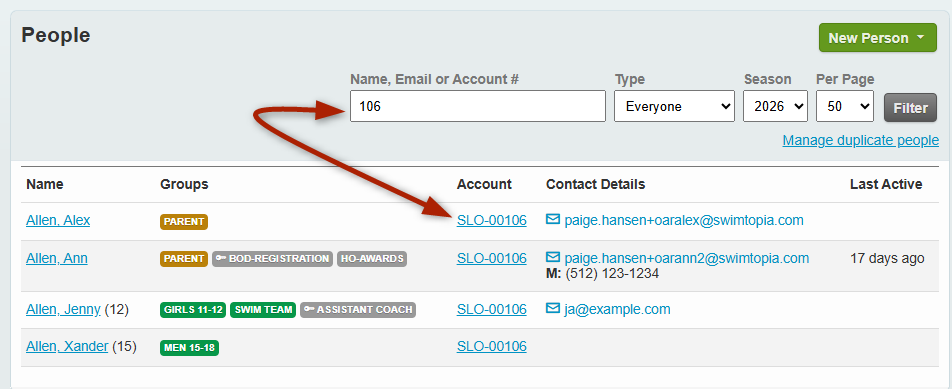Click the Season field label
Image resolution: width=952 pixels, height=389 pixels.
pos(767,79)
